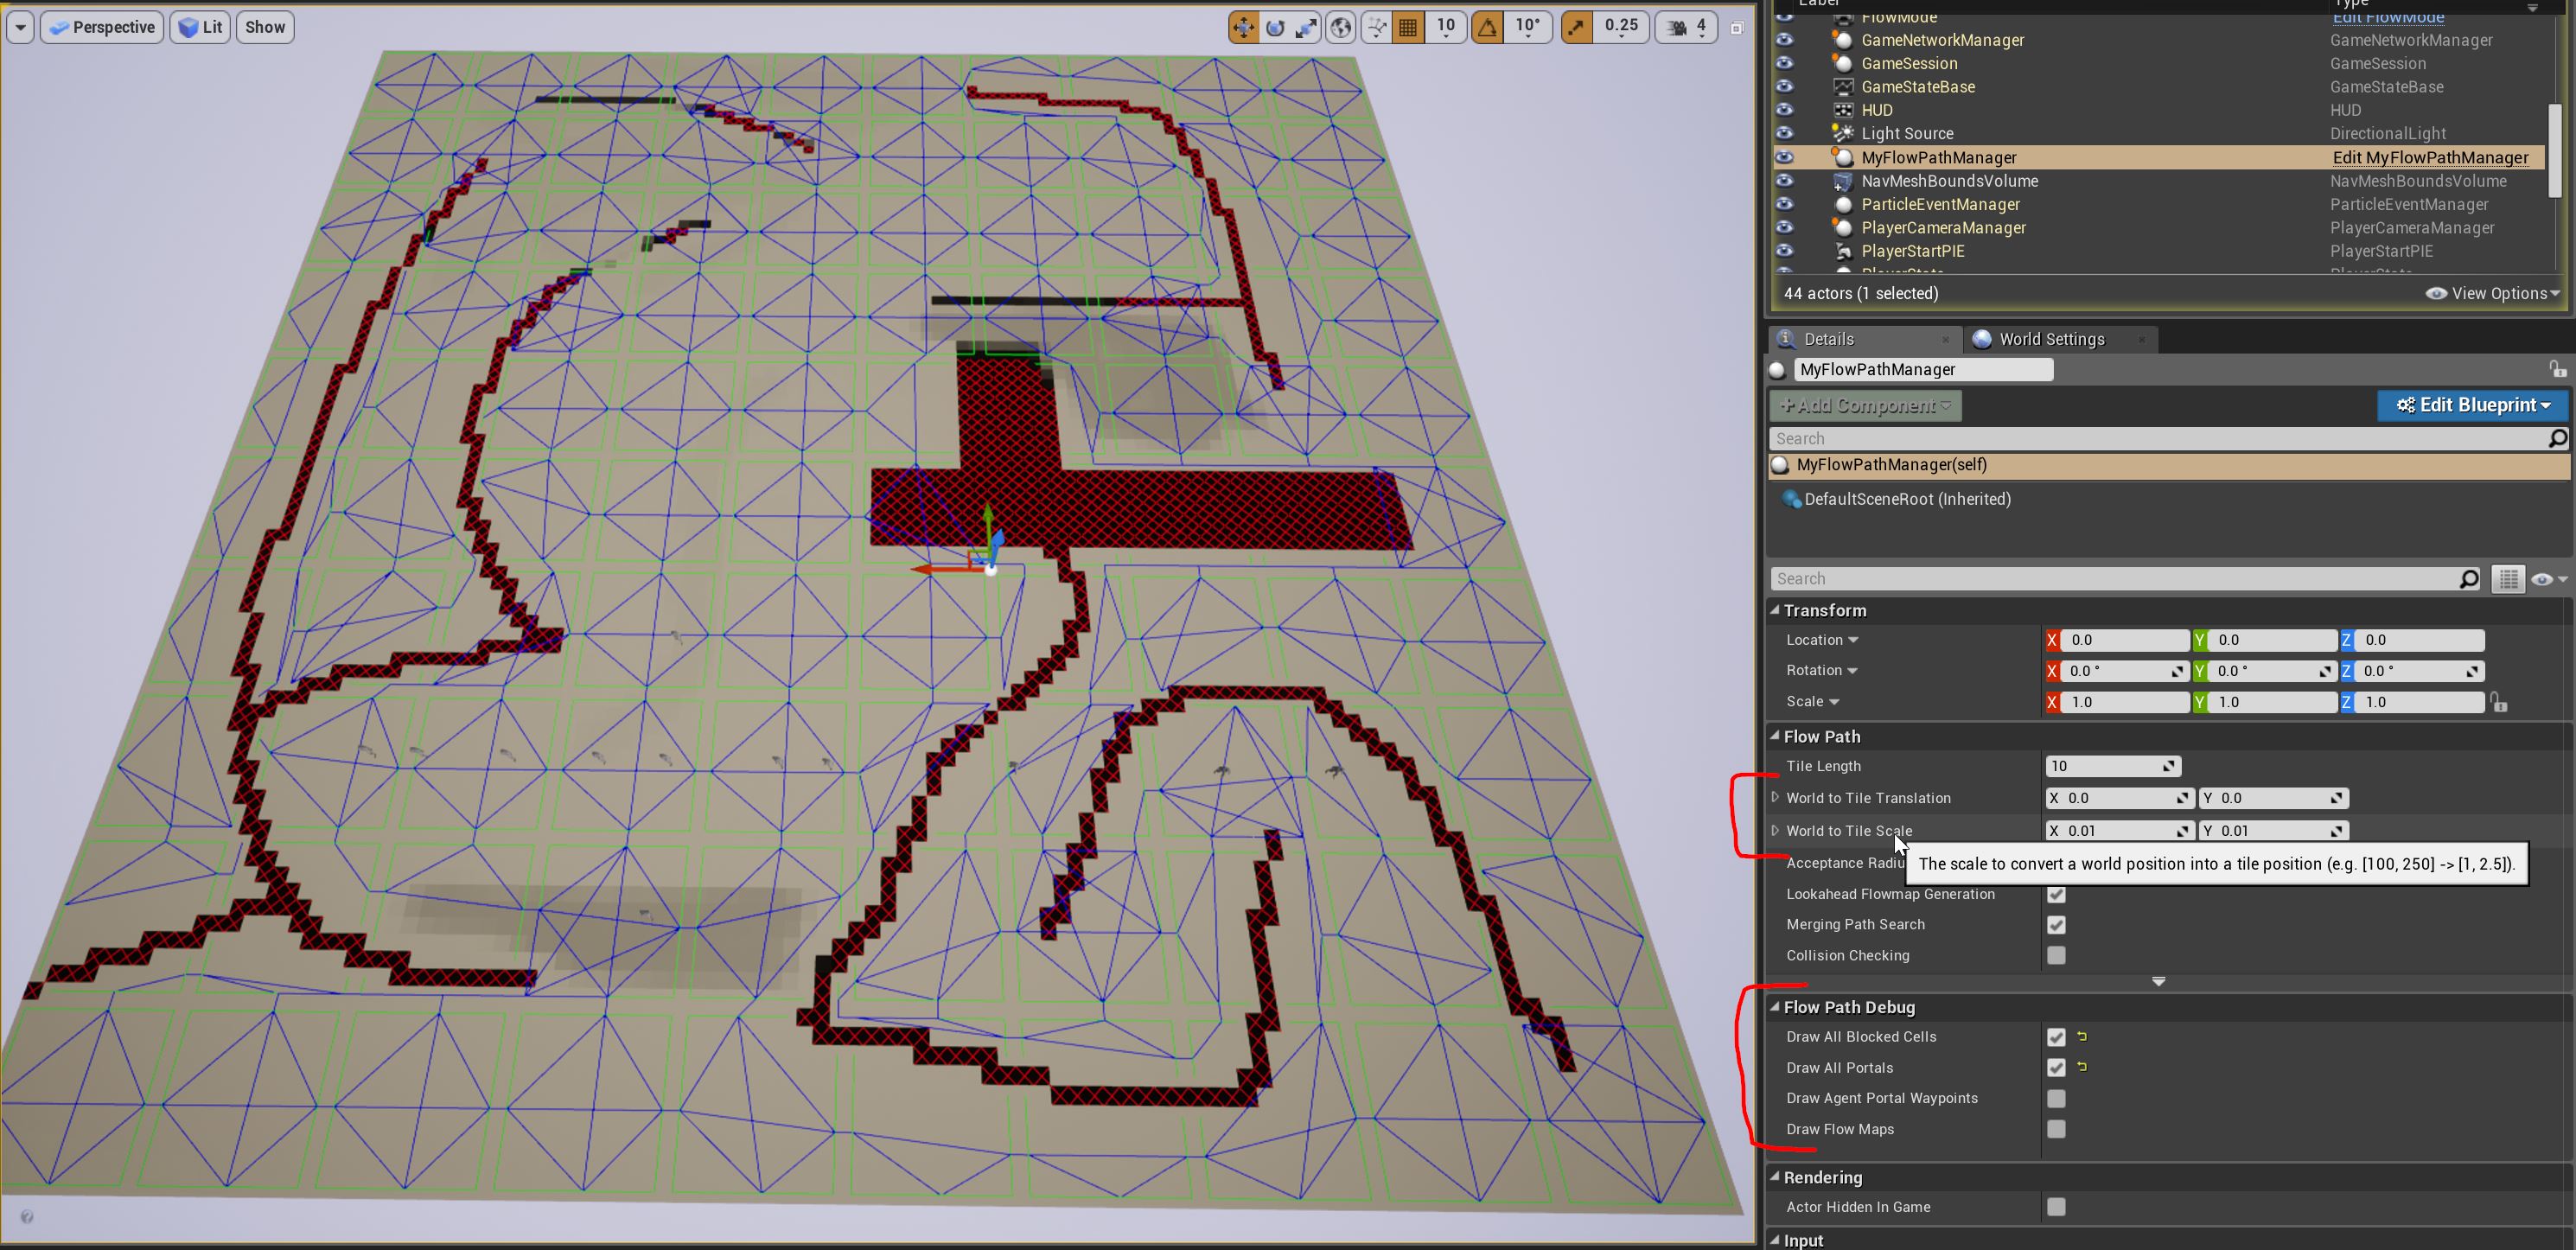2576x1250 pixels.
Task: Expand the World to Tile Scale property
Action: click(1776, 830)
